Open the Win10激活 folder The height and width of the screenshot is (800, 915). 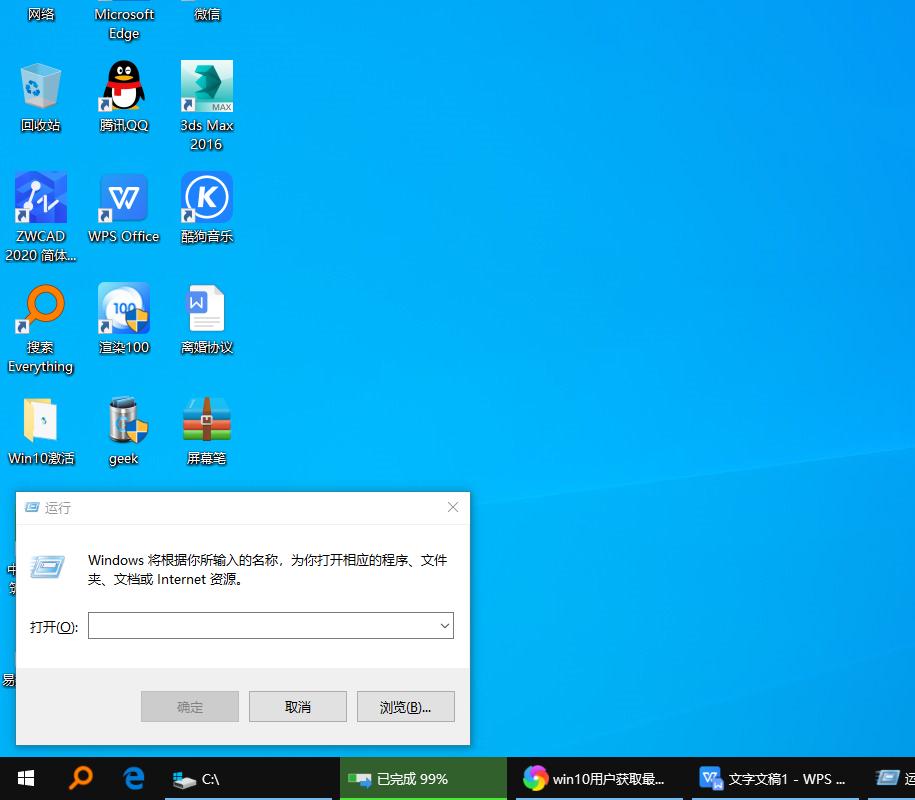click(40, 420)
